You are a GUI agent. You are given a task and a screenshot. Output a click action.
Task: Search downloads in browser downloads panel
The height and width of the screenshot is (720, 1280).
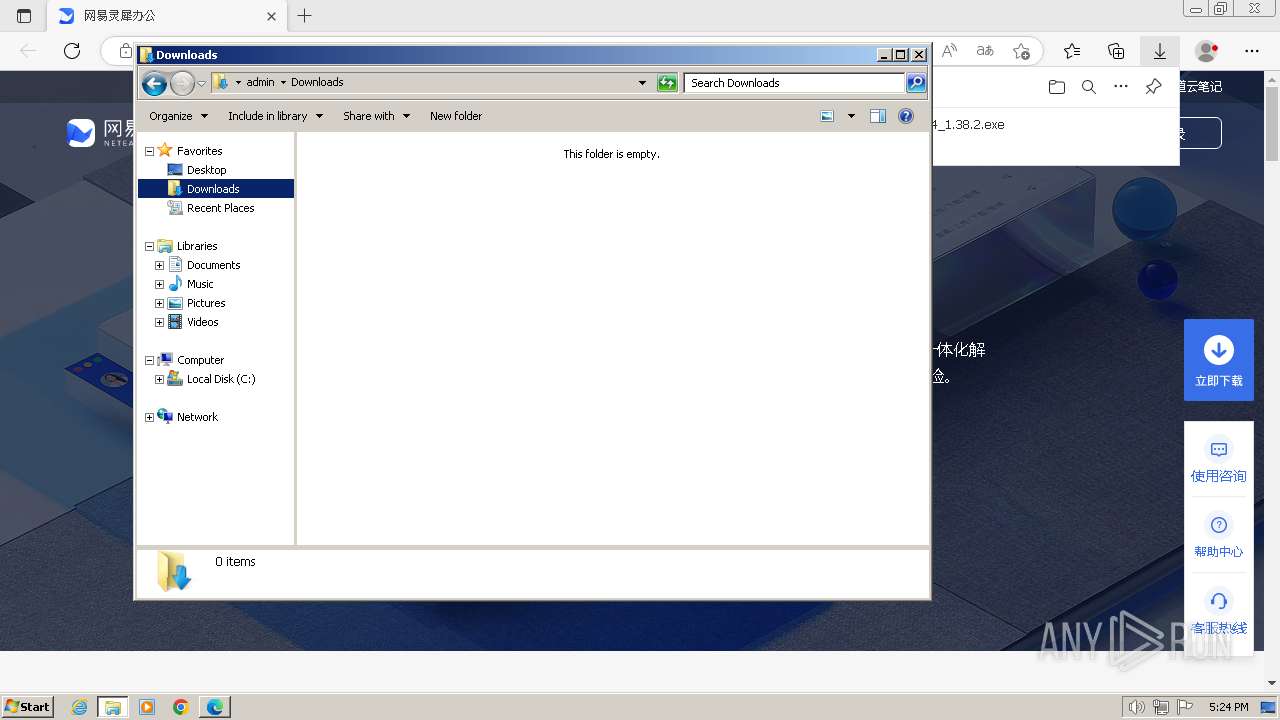pyautogui.click(x=1089, y=87)
